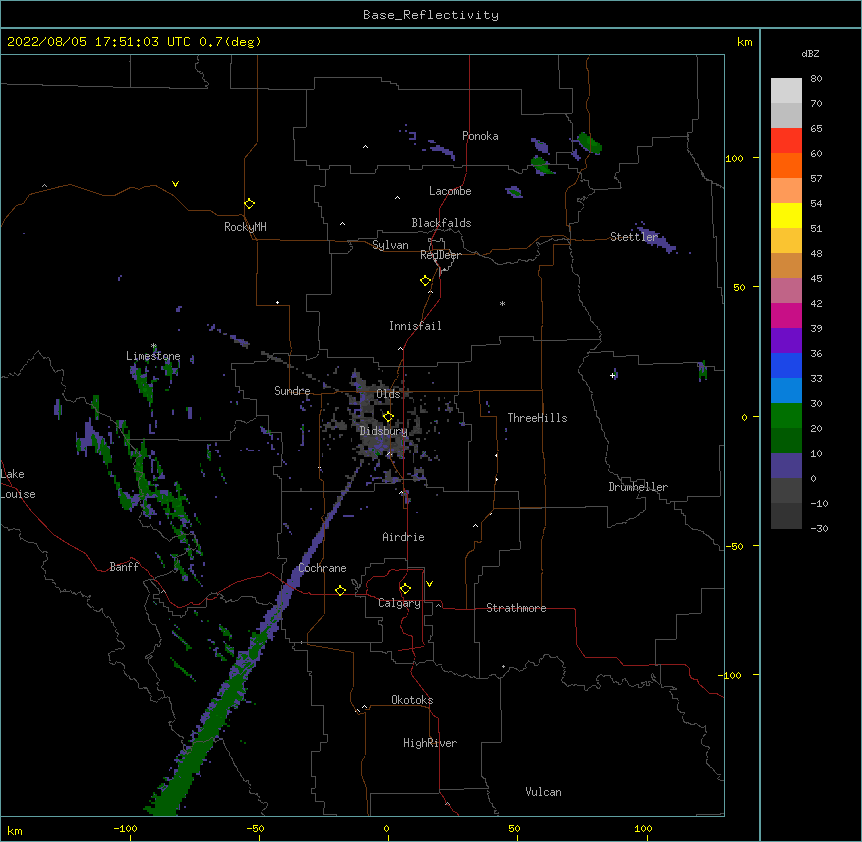
Task: Select the blue 33-36 dBZ legend swatch
Action: coord(786,365)
